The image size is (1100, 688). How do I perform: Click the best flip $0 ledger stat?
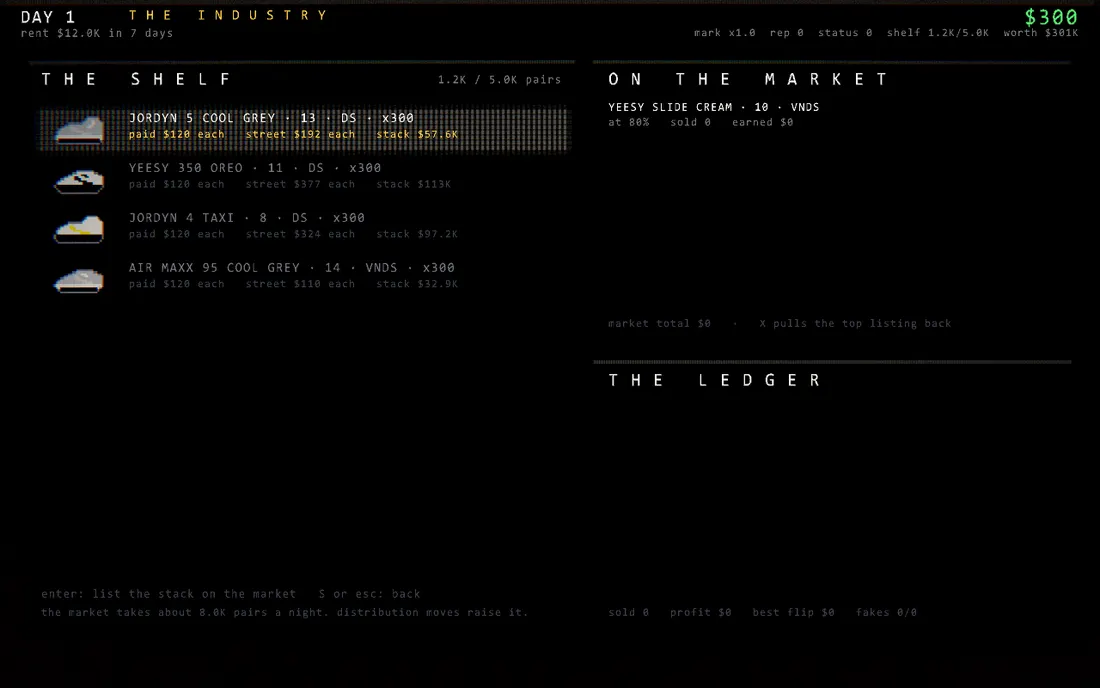pyautogui.click(x=793, y=612)
